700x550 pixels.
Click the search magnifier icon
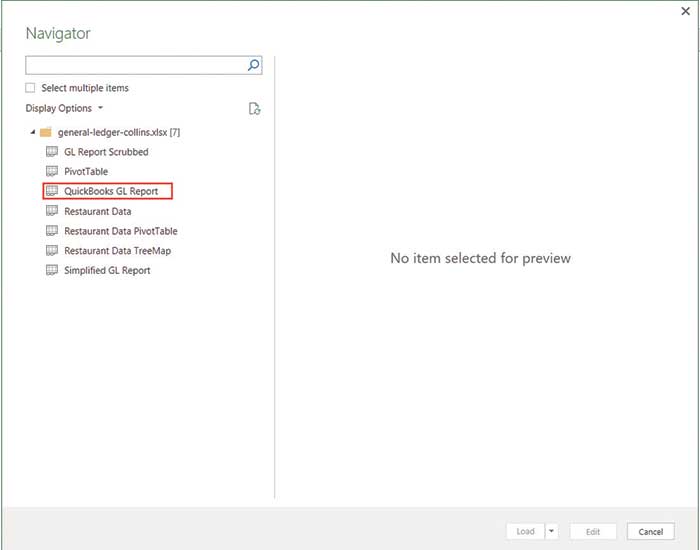pyautogui.click(x=254, y=65)
